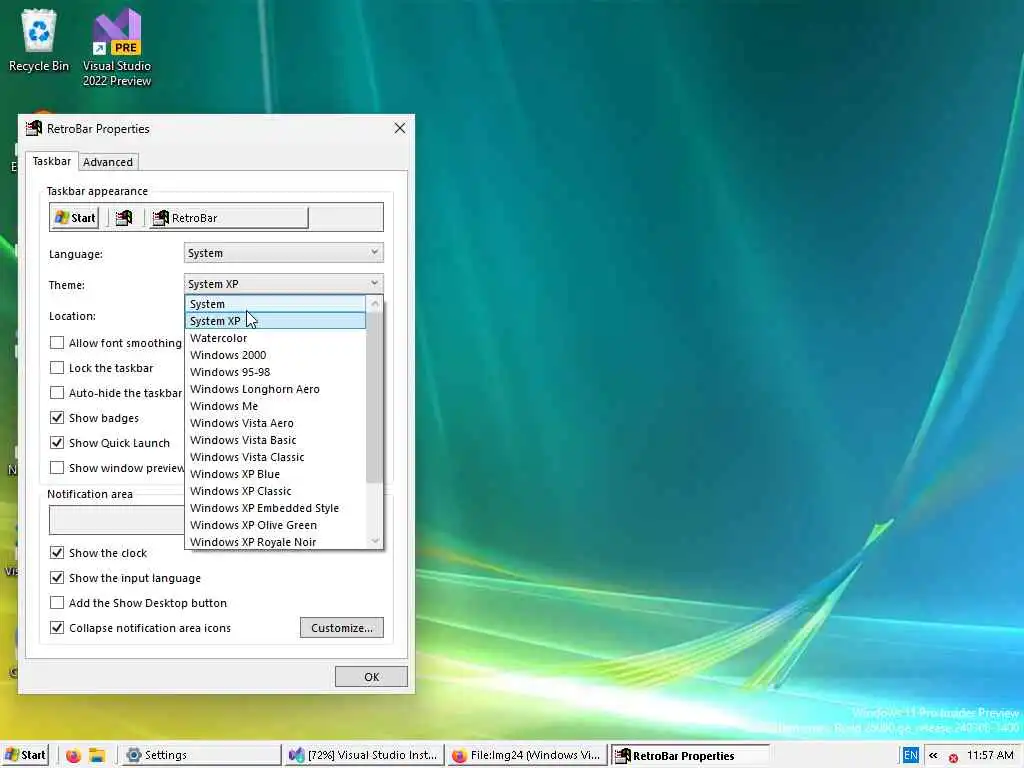The image size is (1024, 768).
Task: Select the Windows Vista Aero theme
Action: 276,423
